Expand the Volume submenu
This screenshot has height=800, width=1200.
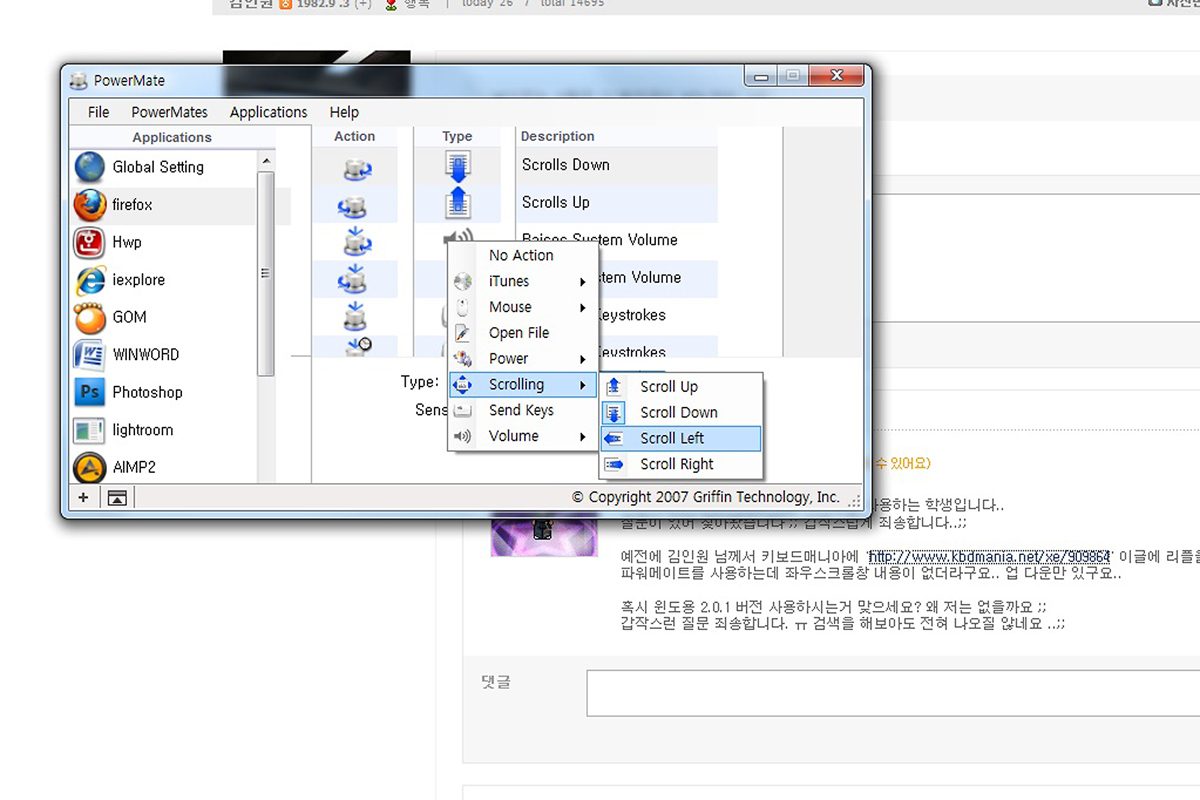click(x=522, y=436)
